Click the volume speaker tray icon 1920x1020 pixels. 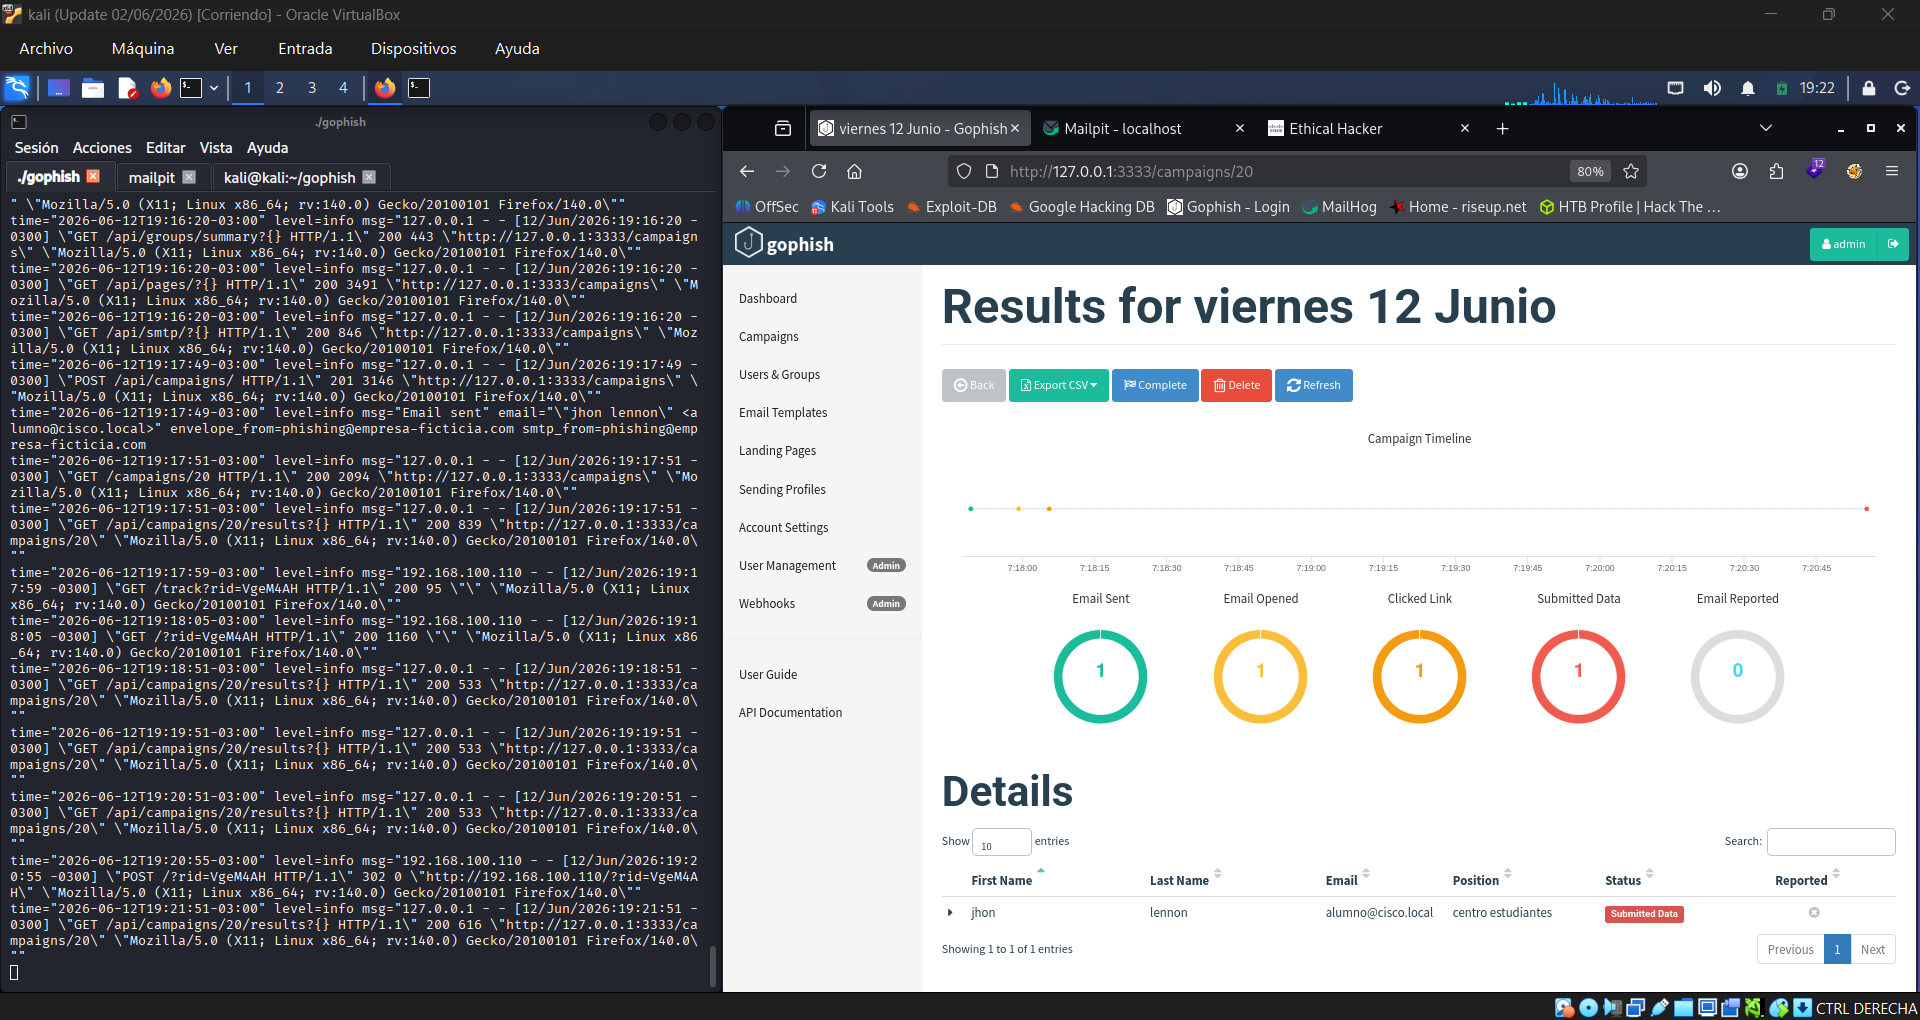[1712, 88]
